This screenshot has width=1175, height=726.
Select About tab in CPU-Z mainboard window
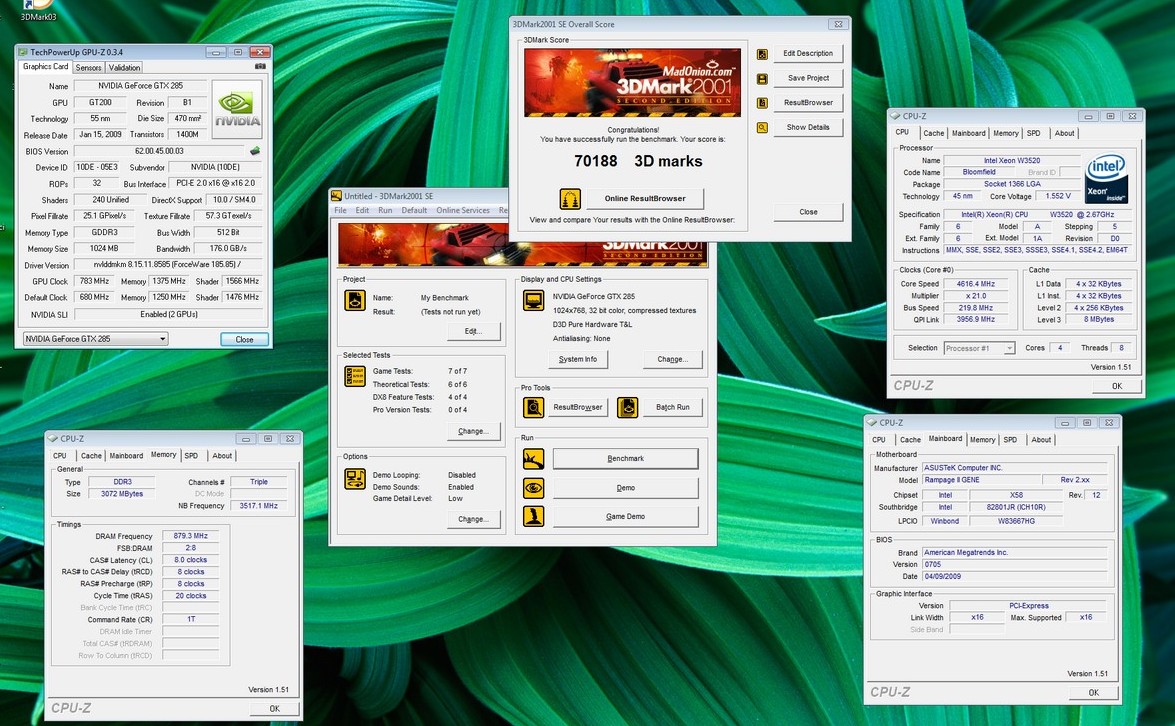[1041, 440]
